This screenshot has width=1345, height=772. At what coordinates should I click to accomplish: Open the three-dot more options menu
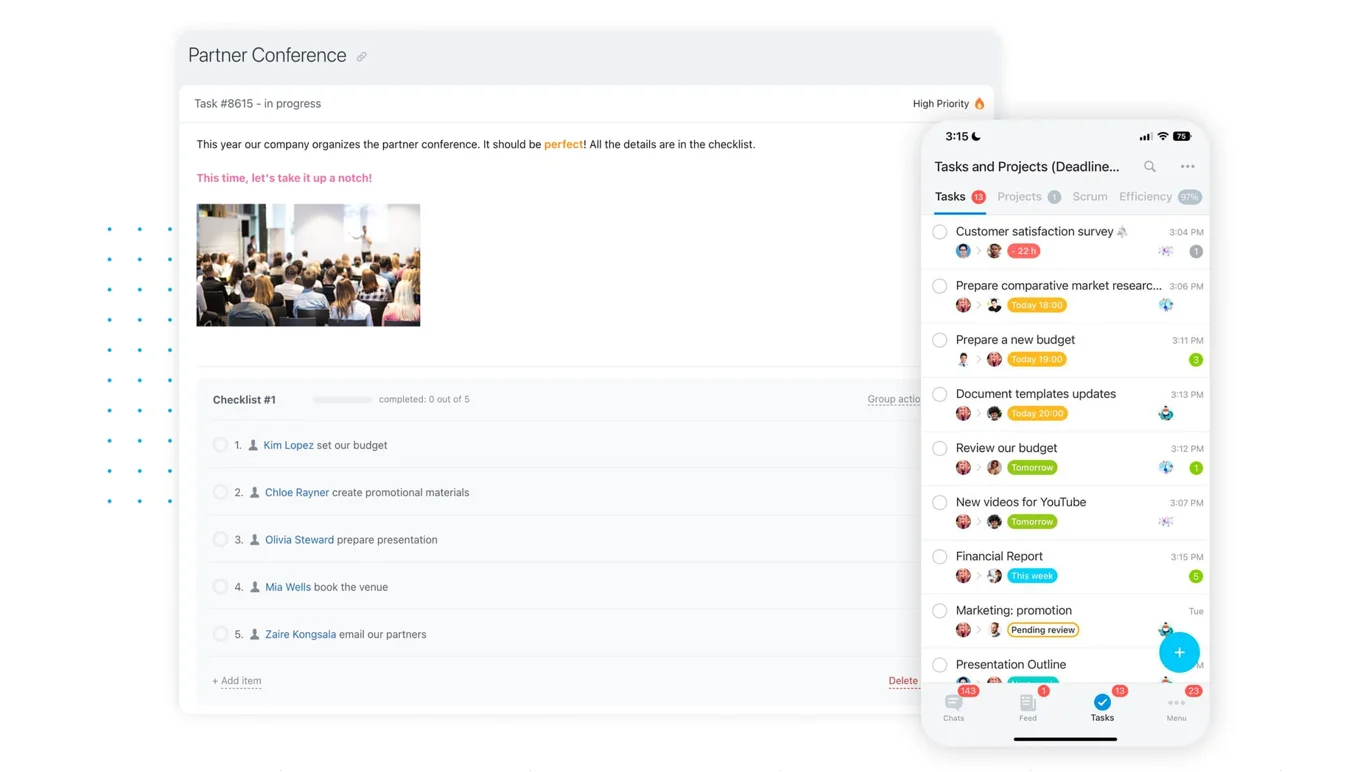[1187, 166]
